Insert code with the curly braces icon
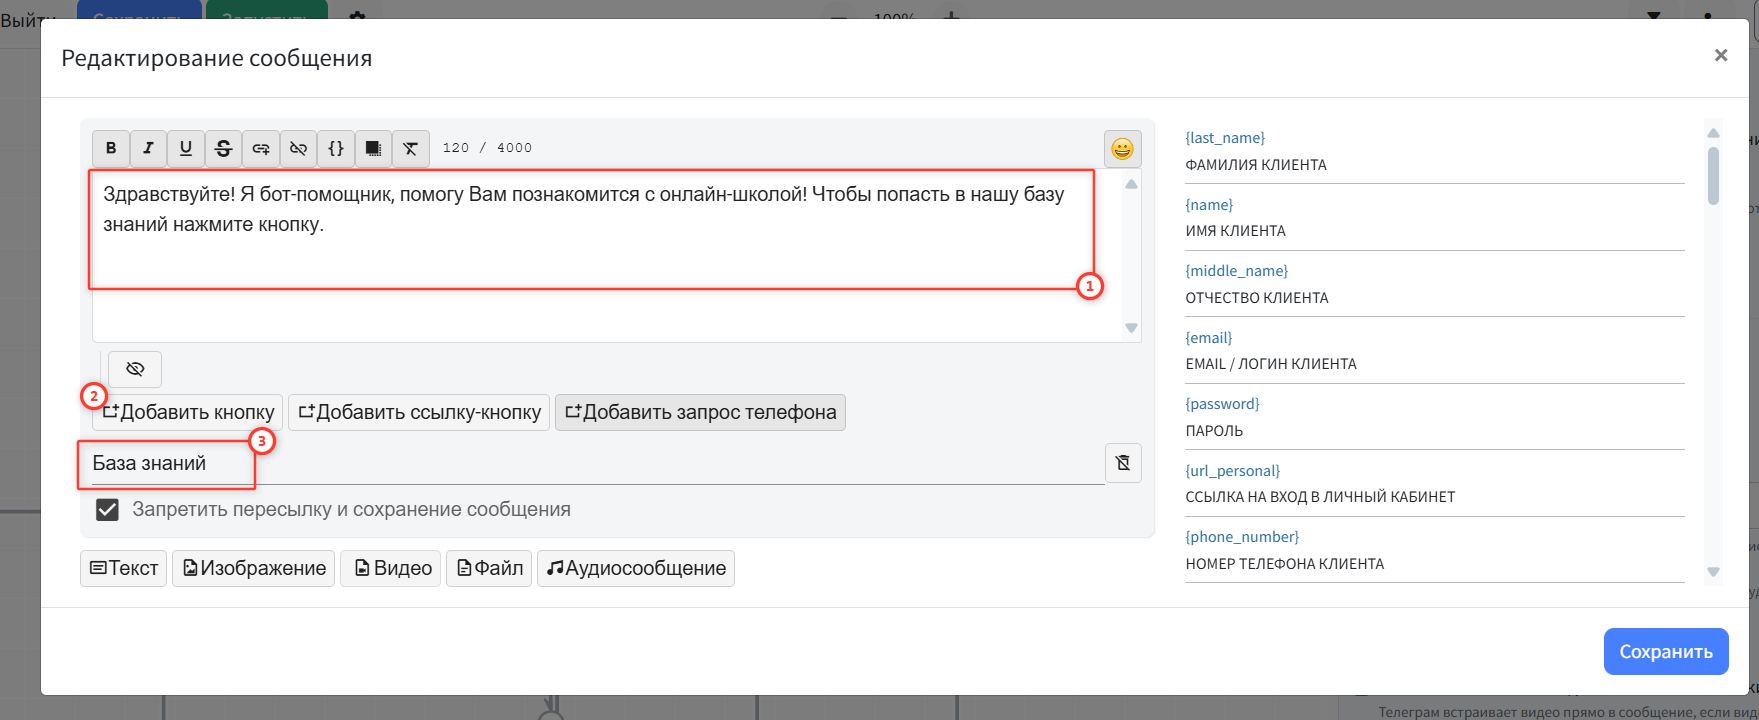This screenshot has height=720, width=1759. pyautogui.click(x=336, y=148)
